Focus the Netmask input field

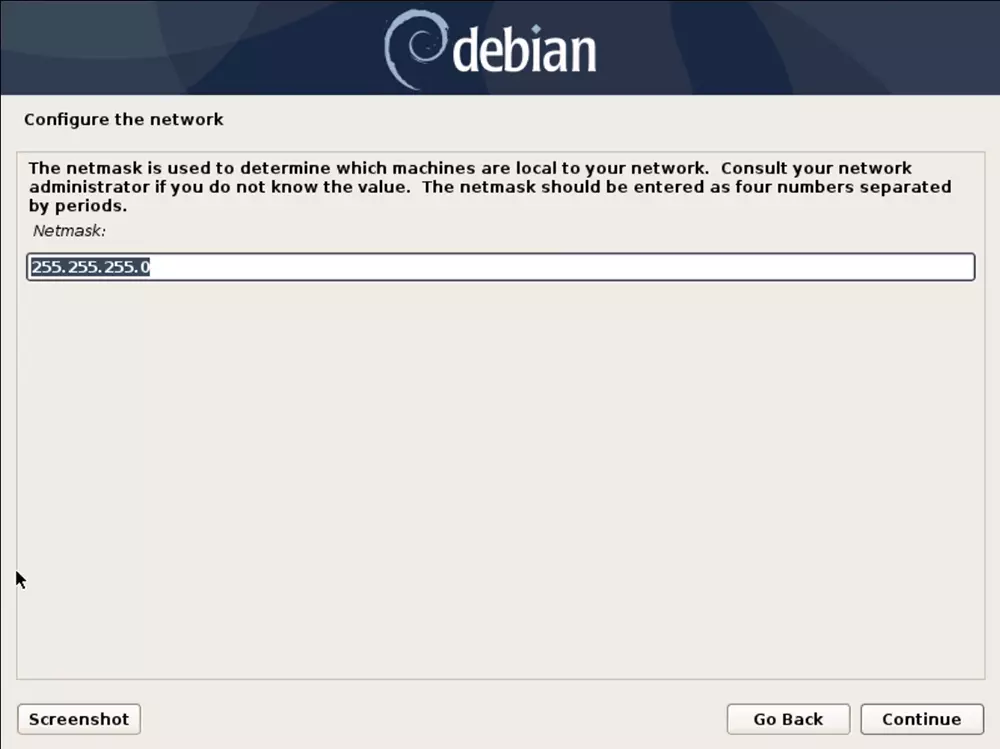[x=501, y=267]
